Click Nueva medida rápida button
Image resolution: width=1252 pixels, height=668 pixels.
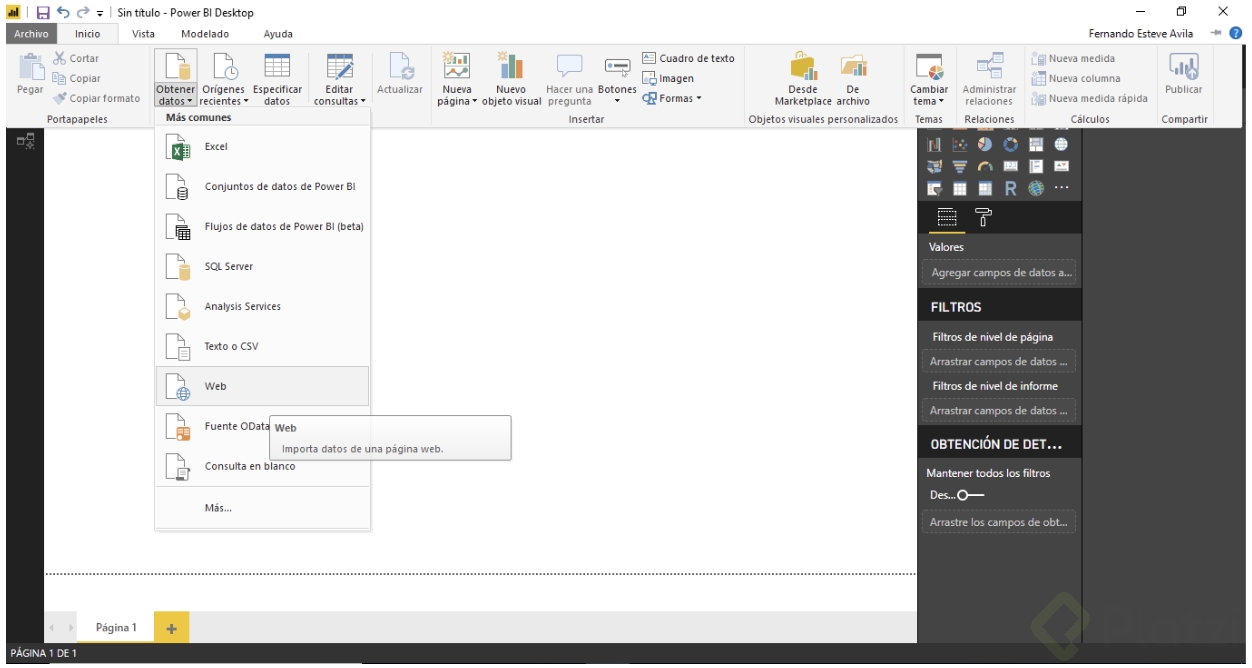tap(1089, 98)
